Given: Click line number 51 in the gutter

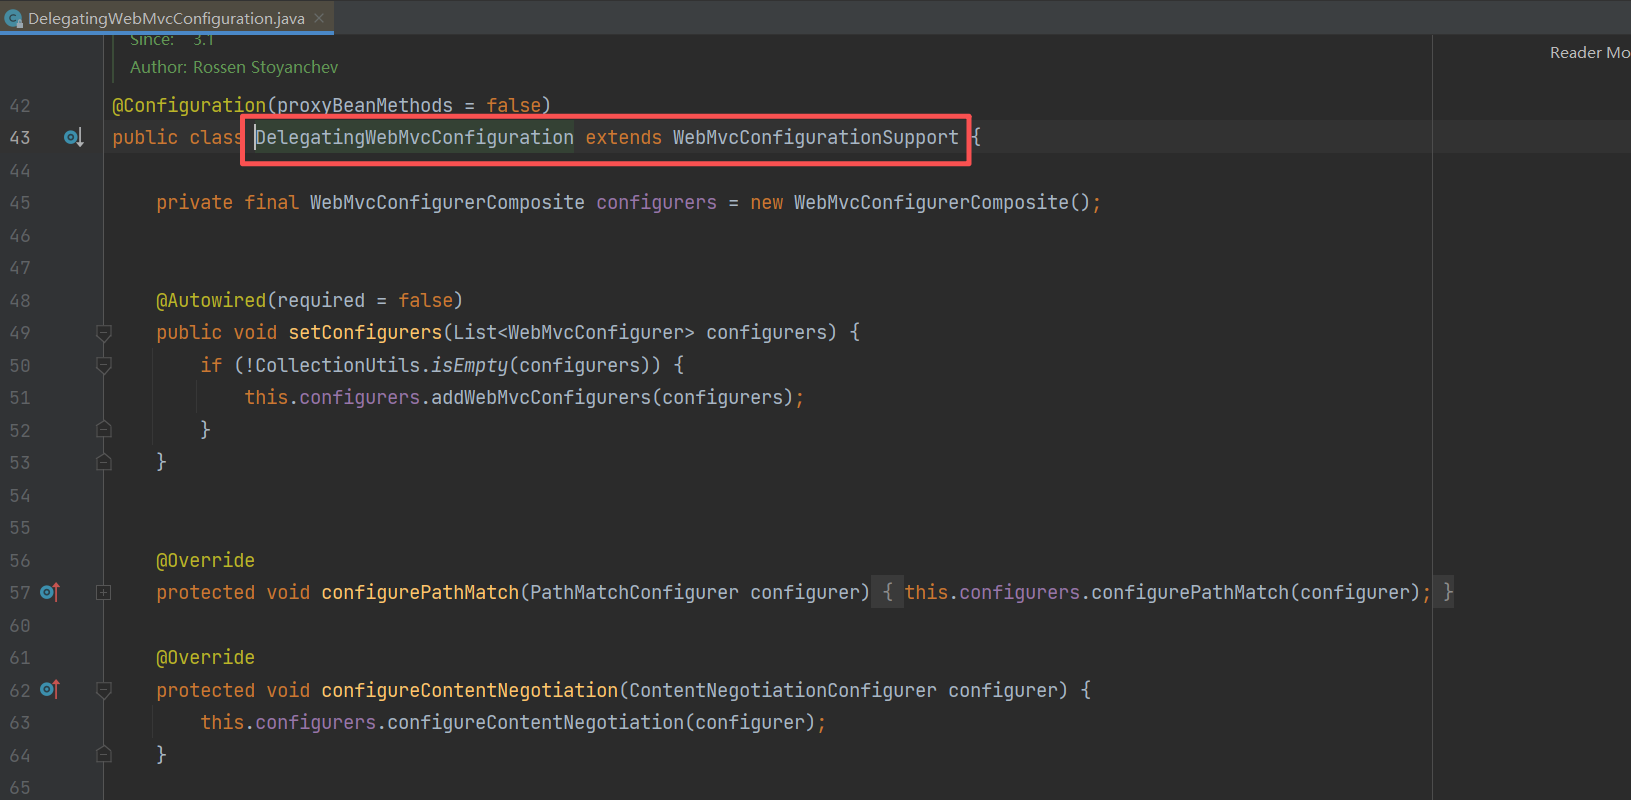Looking at the screenshot, I should [20, 398].
